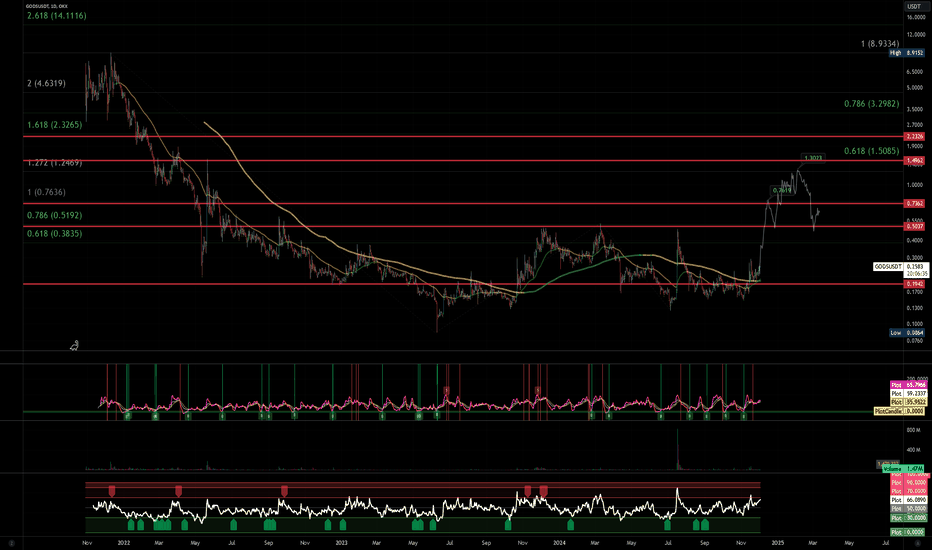The height and width of the screenshot is (550, 932).
Task: Click the grey Plot 50.0000 label
Action: pyautogui.click(x=908, y=509)
